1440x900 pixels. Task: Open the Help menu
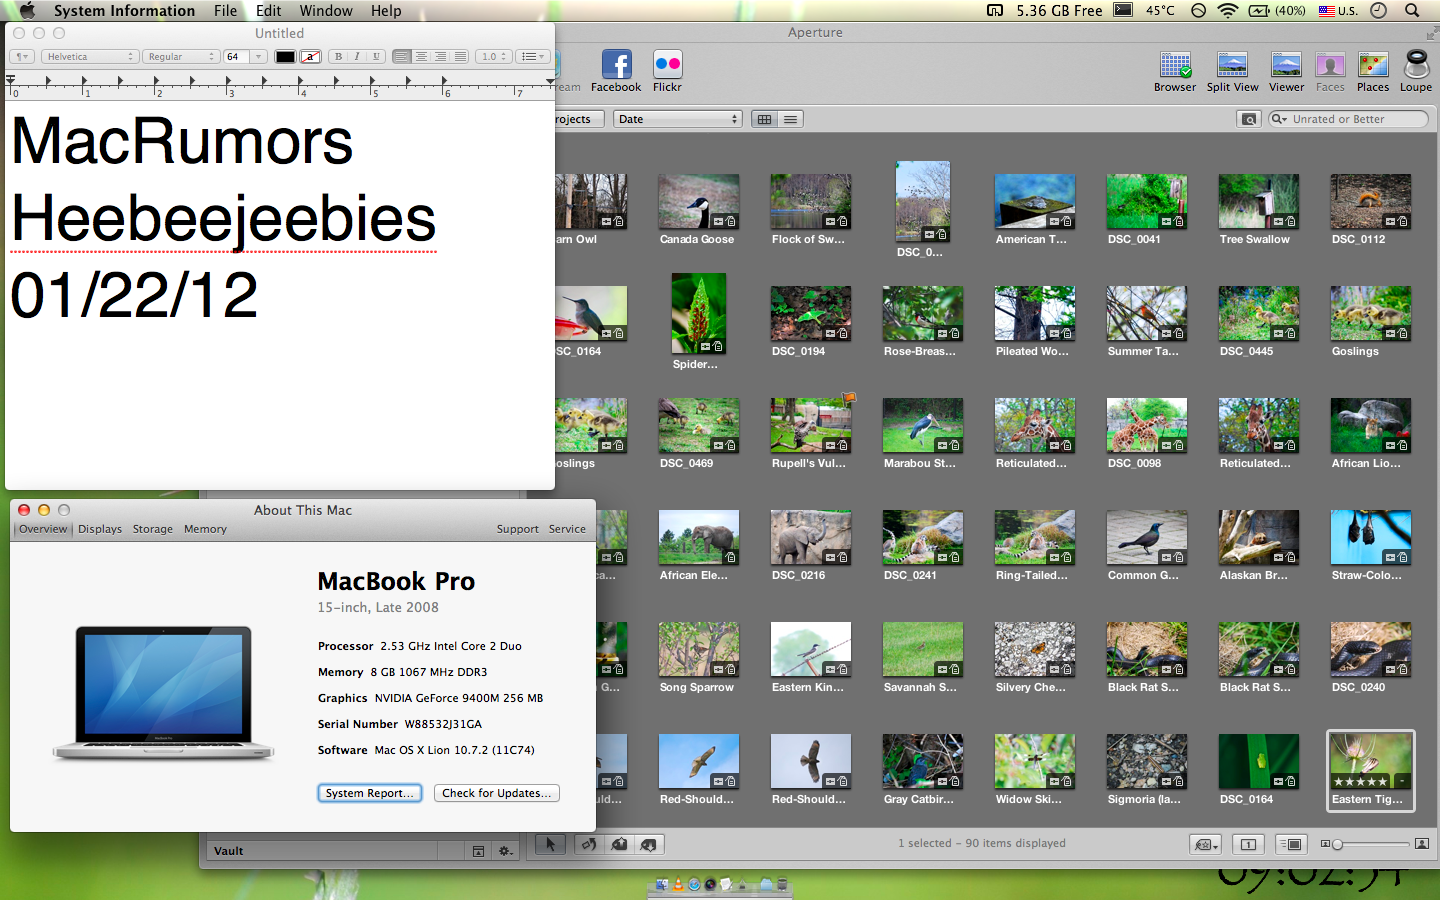coord(386,11)
